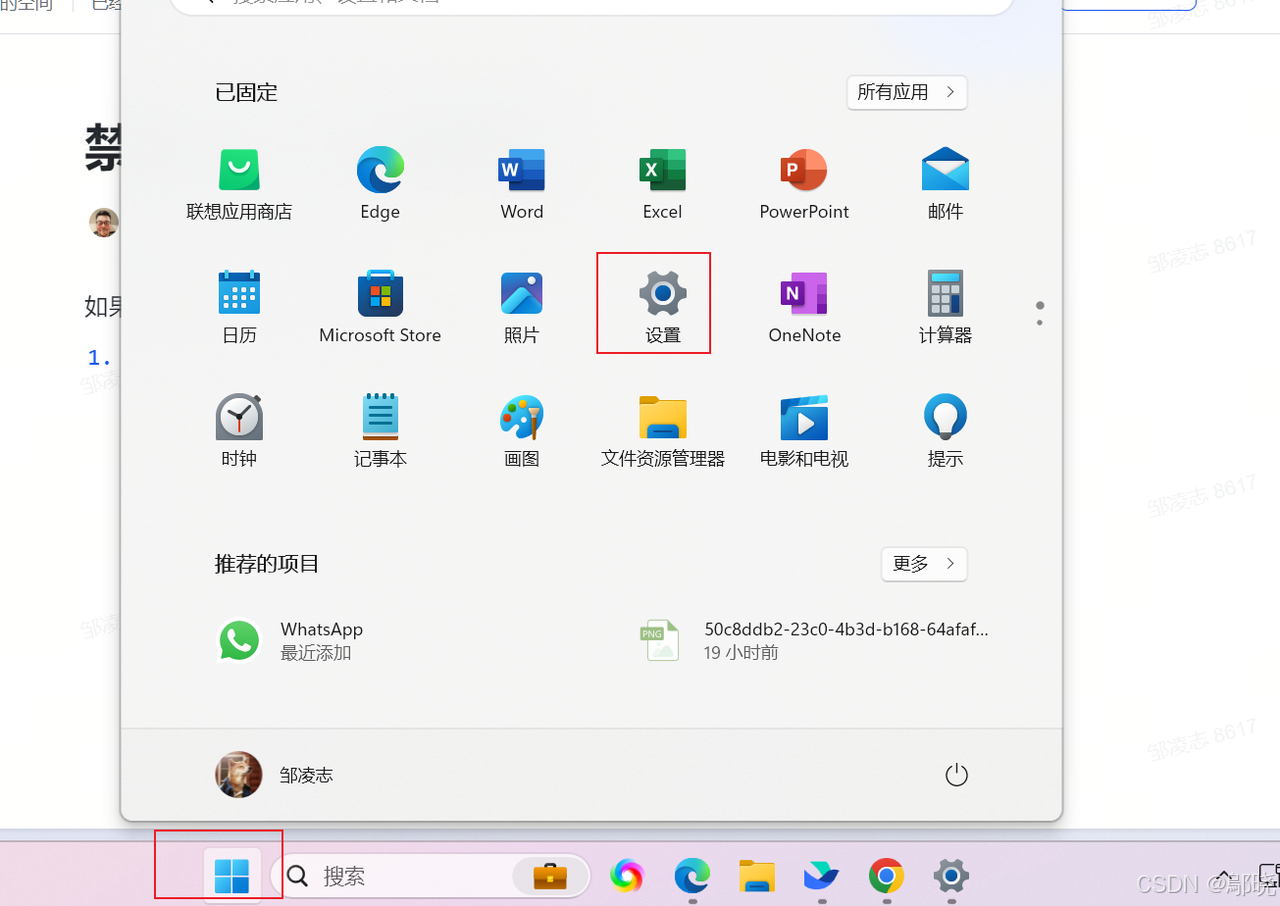Launch OneNote from pinned apps
The image size is (1280, 906).
pyautogui.click(x=804, y=308)
